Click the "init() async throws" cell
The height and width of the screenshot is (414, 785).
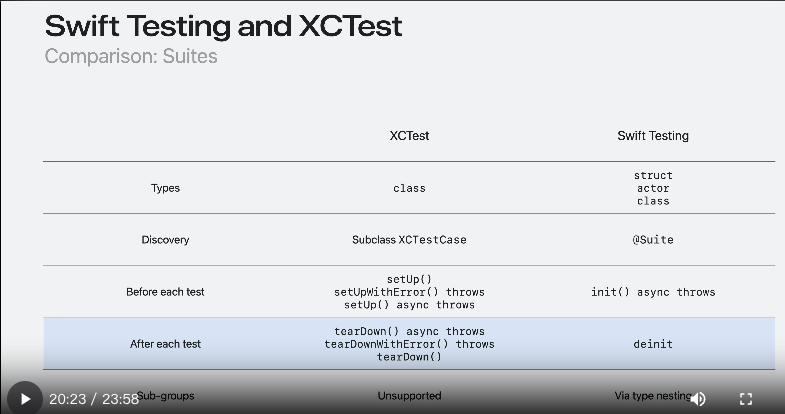(653, 292)
